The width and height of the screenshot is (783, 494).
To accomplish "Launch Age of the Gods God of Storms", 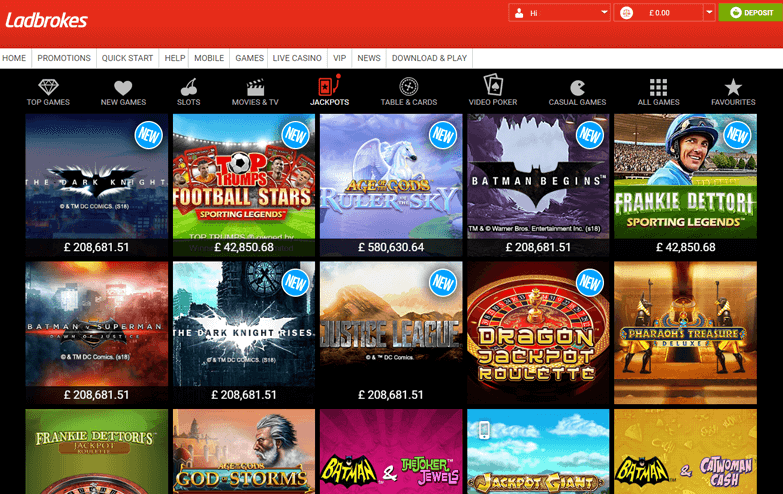I will 244,452.
